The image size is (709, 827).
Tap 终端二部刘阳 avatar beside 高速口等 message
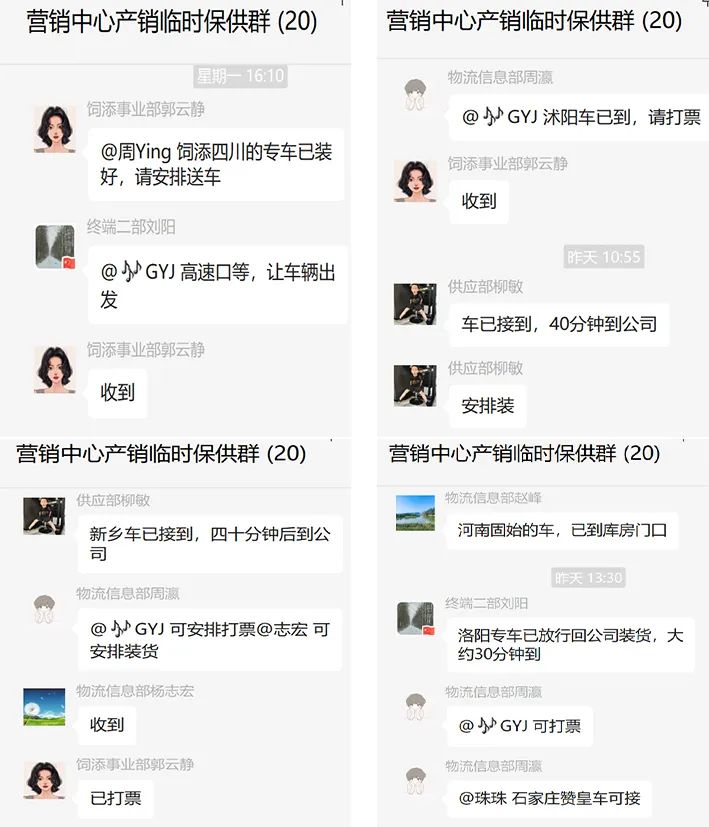tap(55, 247)
